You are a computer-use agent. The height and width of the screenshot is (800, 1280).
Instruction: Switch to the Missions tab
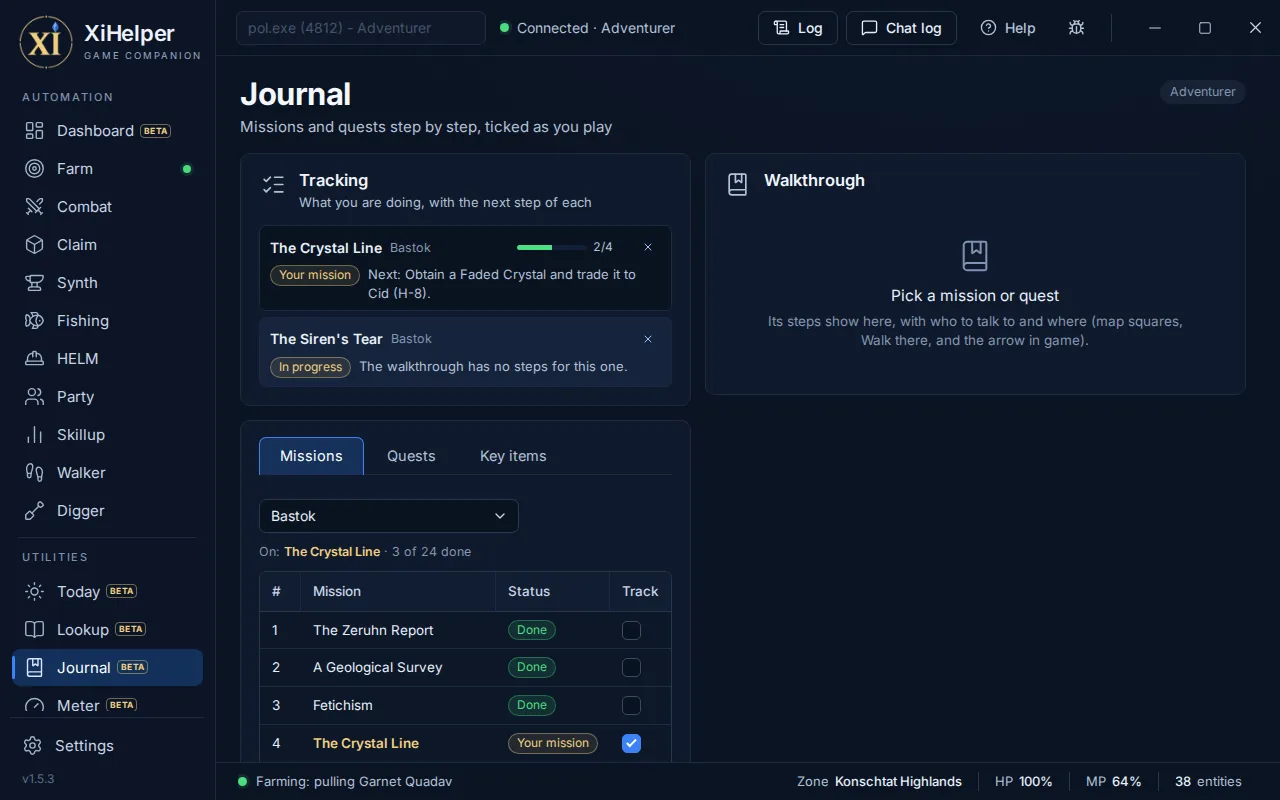tap(311, 456)
